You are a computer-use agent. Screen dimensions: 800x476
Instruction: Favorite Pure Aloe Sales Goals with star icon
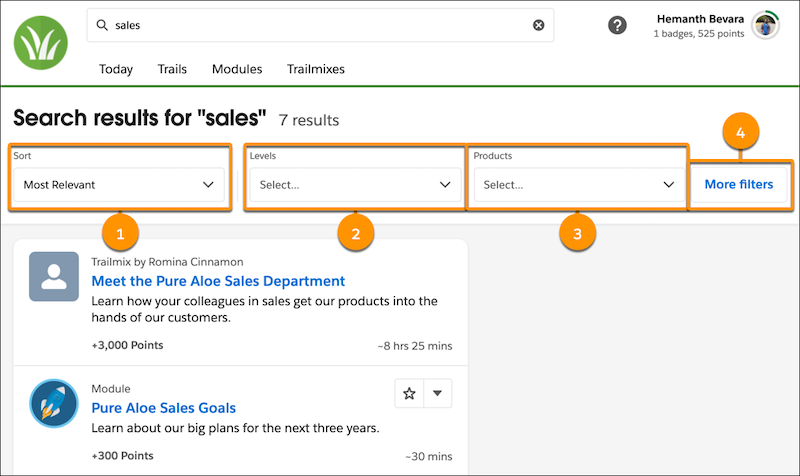coord(409,393)
